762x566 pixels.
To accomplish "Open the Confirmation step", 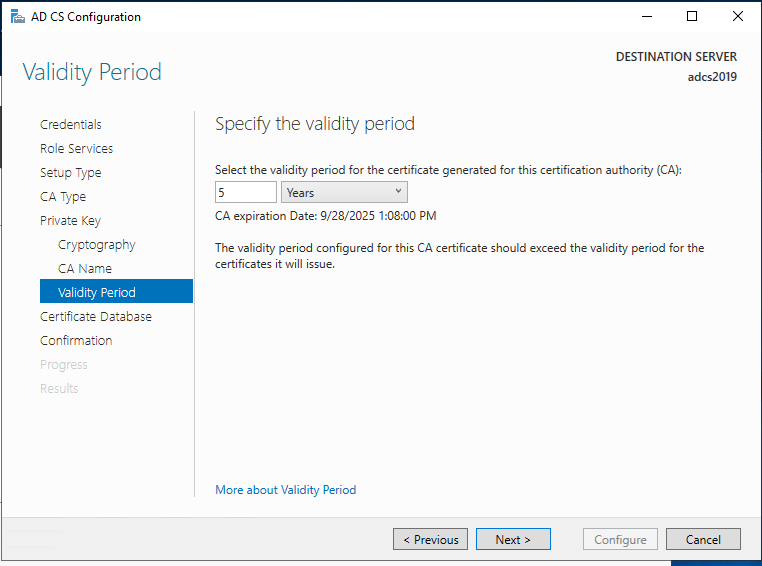I will click(76, 341).
